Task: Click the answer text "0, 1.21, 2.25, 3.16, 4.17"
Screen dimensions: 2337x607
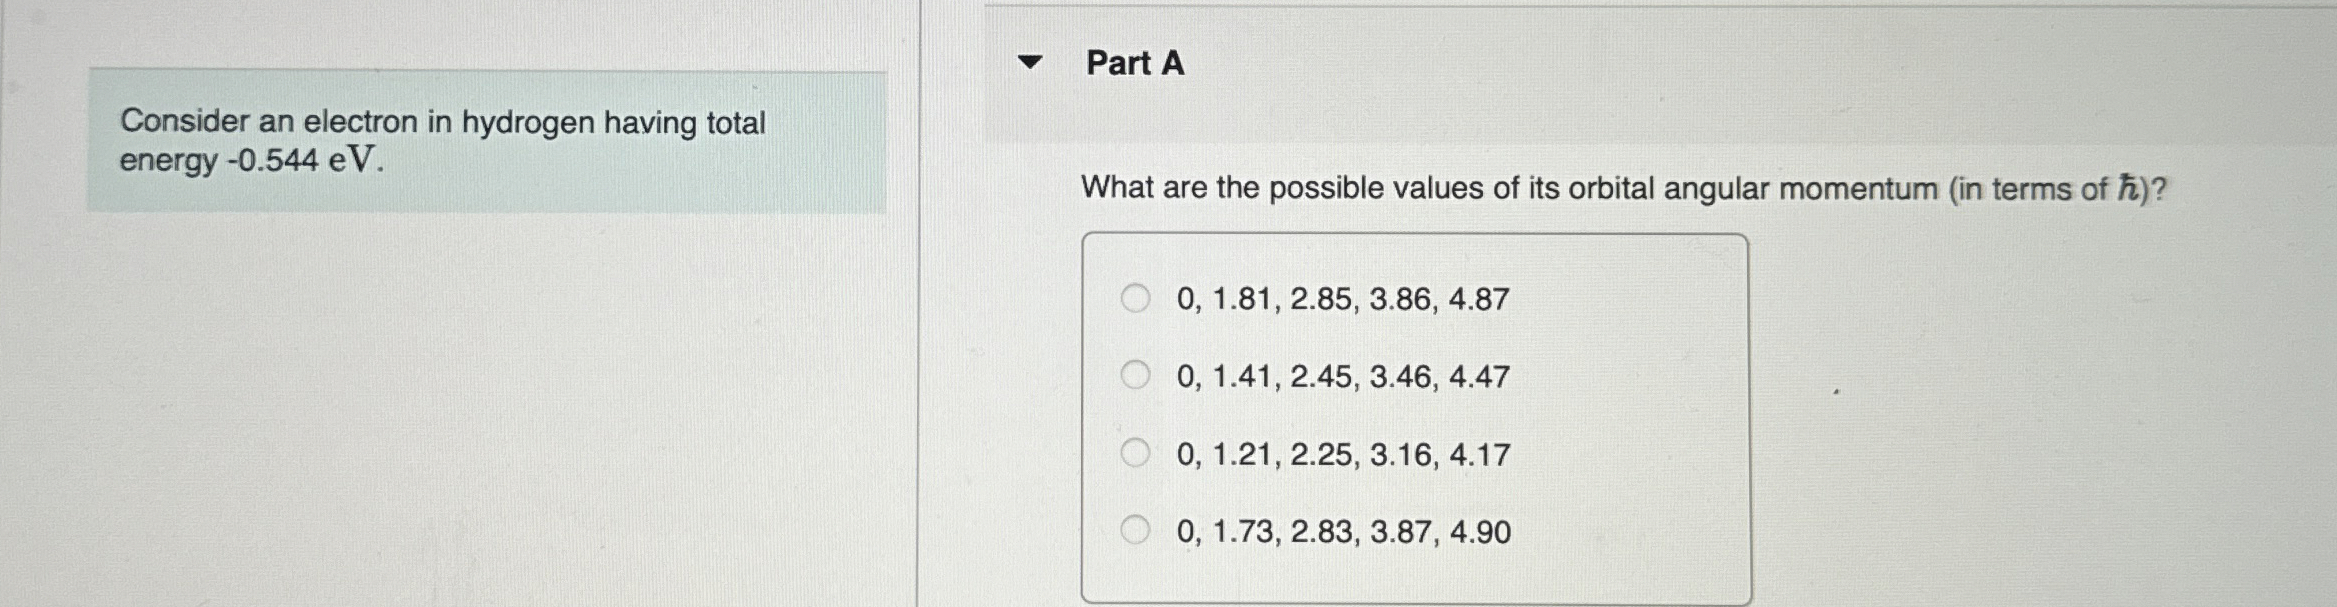Action: tap(1341, 455)
